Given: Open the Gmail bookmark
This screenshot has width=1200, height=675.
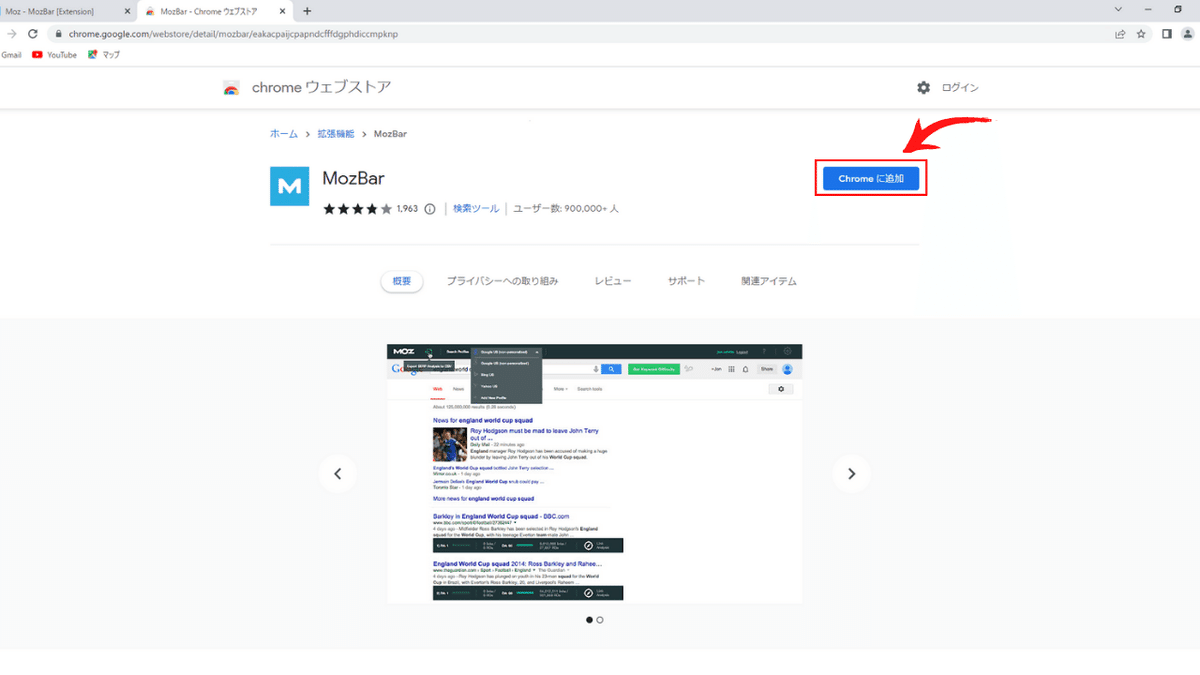Looking at the screenshot, I should pyautogui.click(x=11, y=55).
